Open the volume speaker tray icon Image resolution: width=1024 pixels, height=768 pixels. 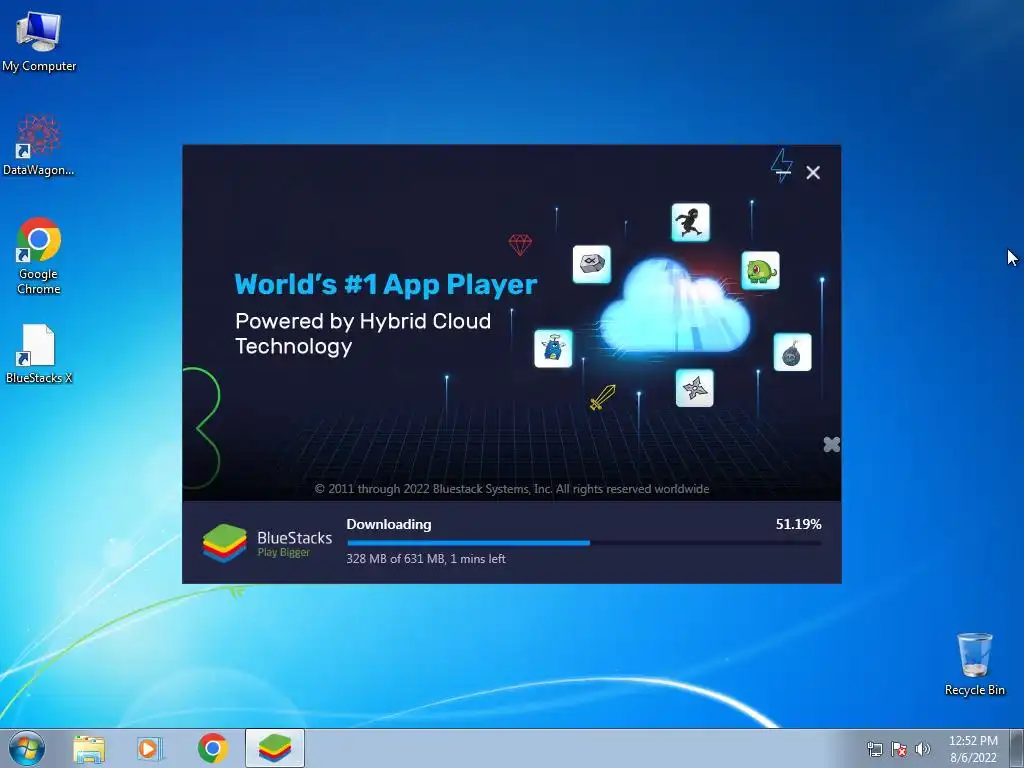coord(923,749)
